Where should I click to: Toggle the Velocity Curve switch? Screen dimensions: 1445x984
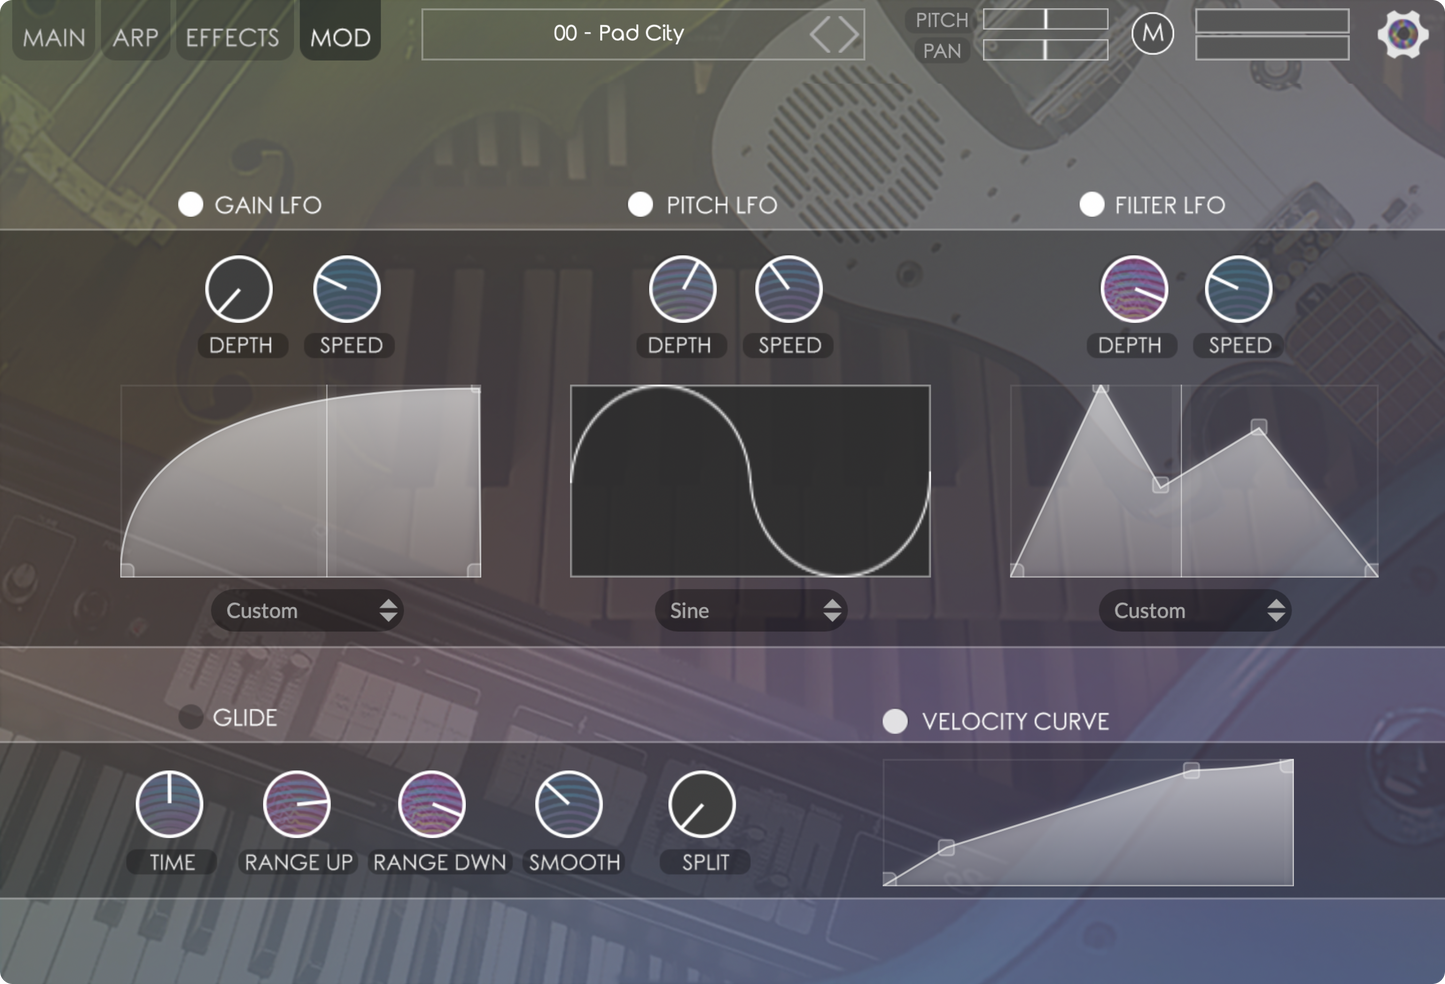pos(895,721)
